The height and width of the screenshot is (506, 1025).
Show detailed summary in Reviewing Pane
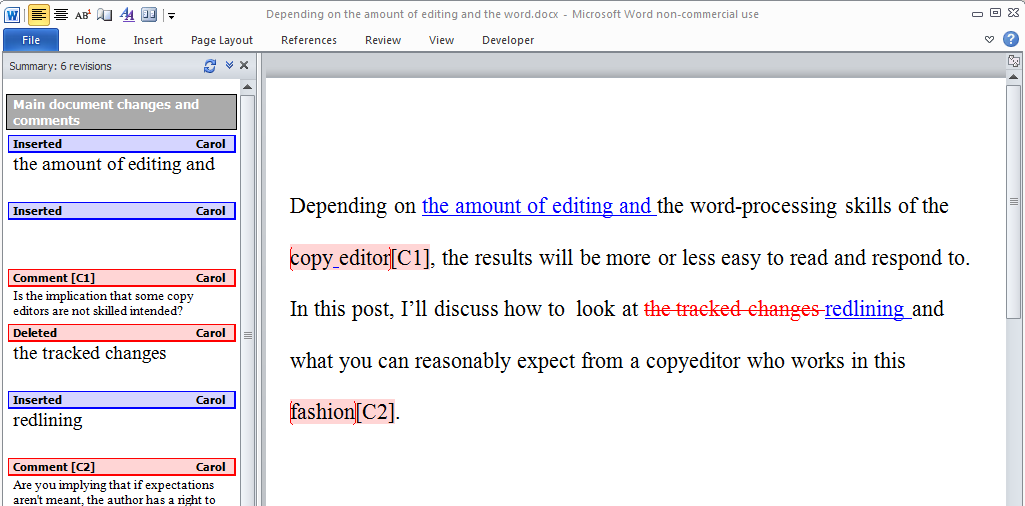click(x=229, y=66)
